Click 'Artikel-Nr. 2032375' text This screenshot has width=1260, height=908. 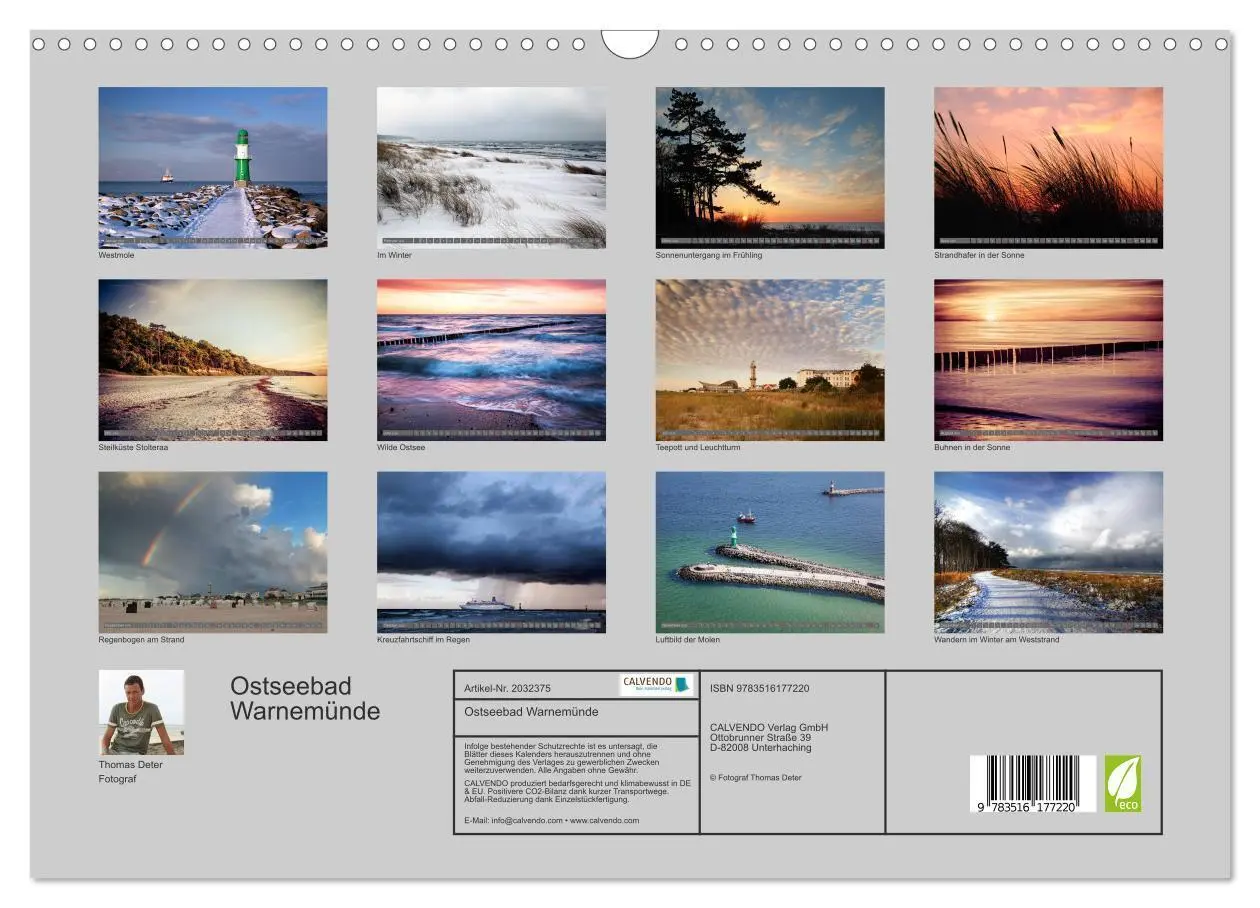pos(508,688)
